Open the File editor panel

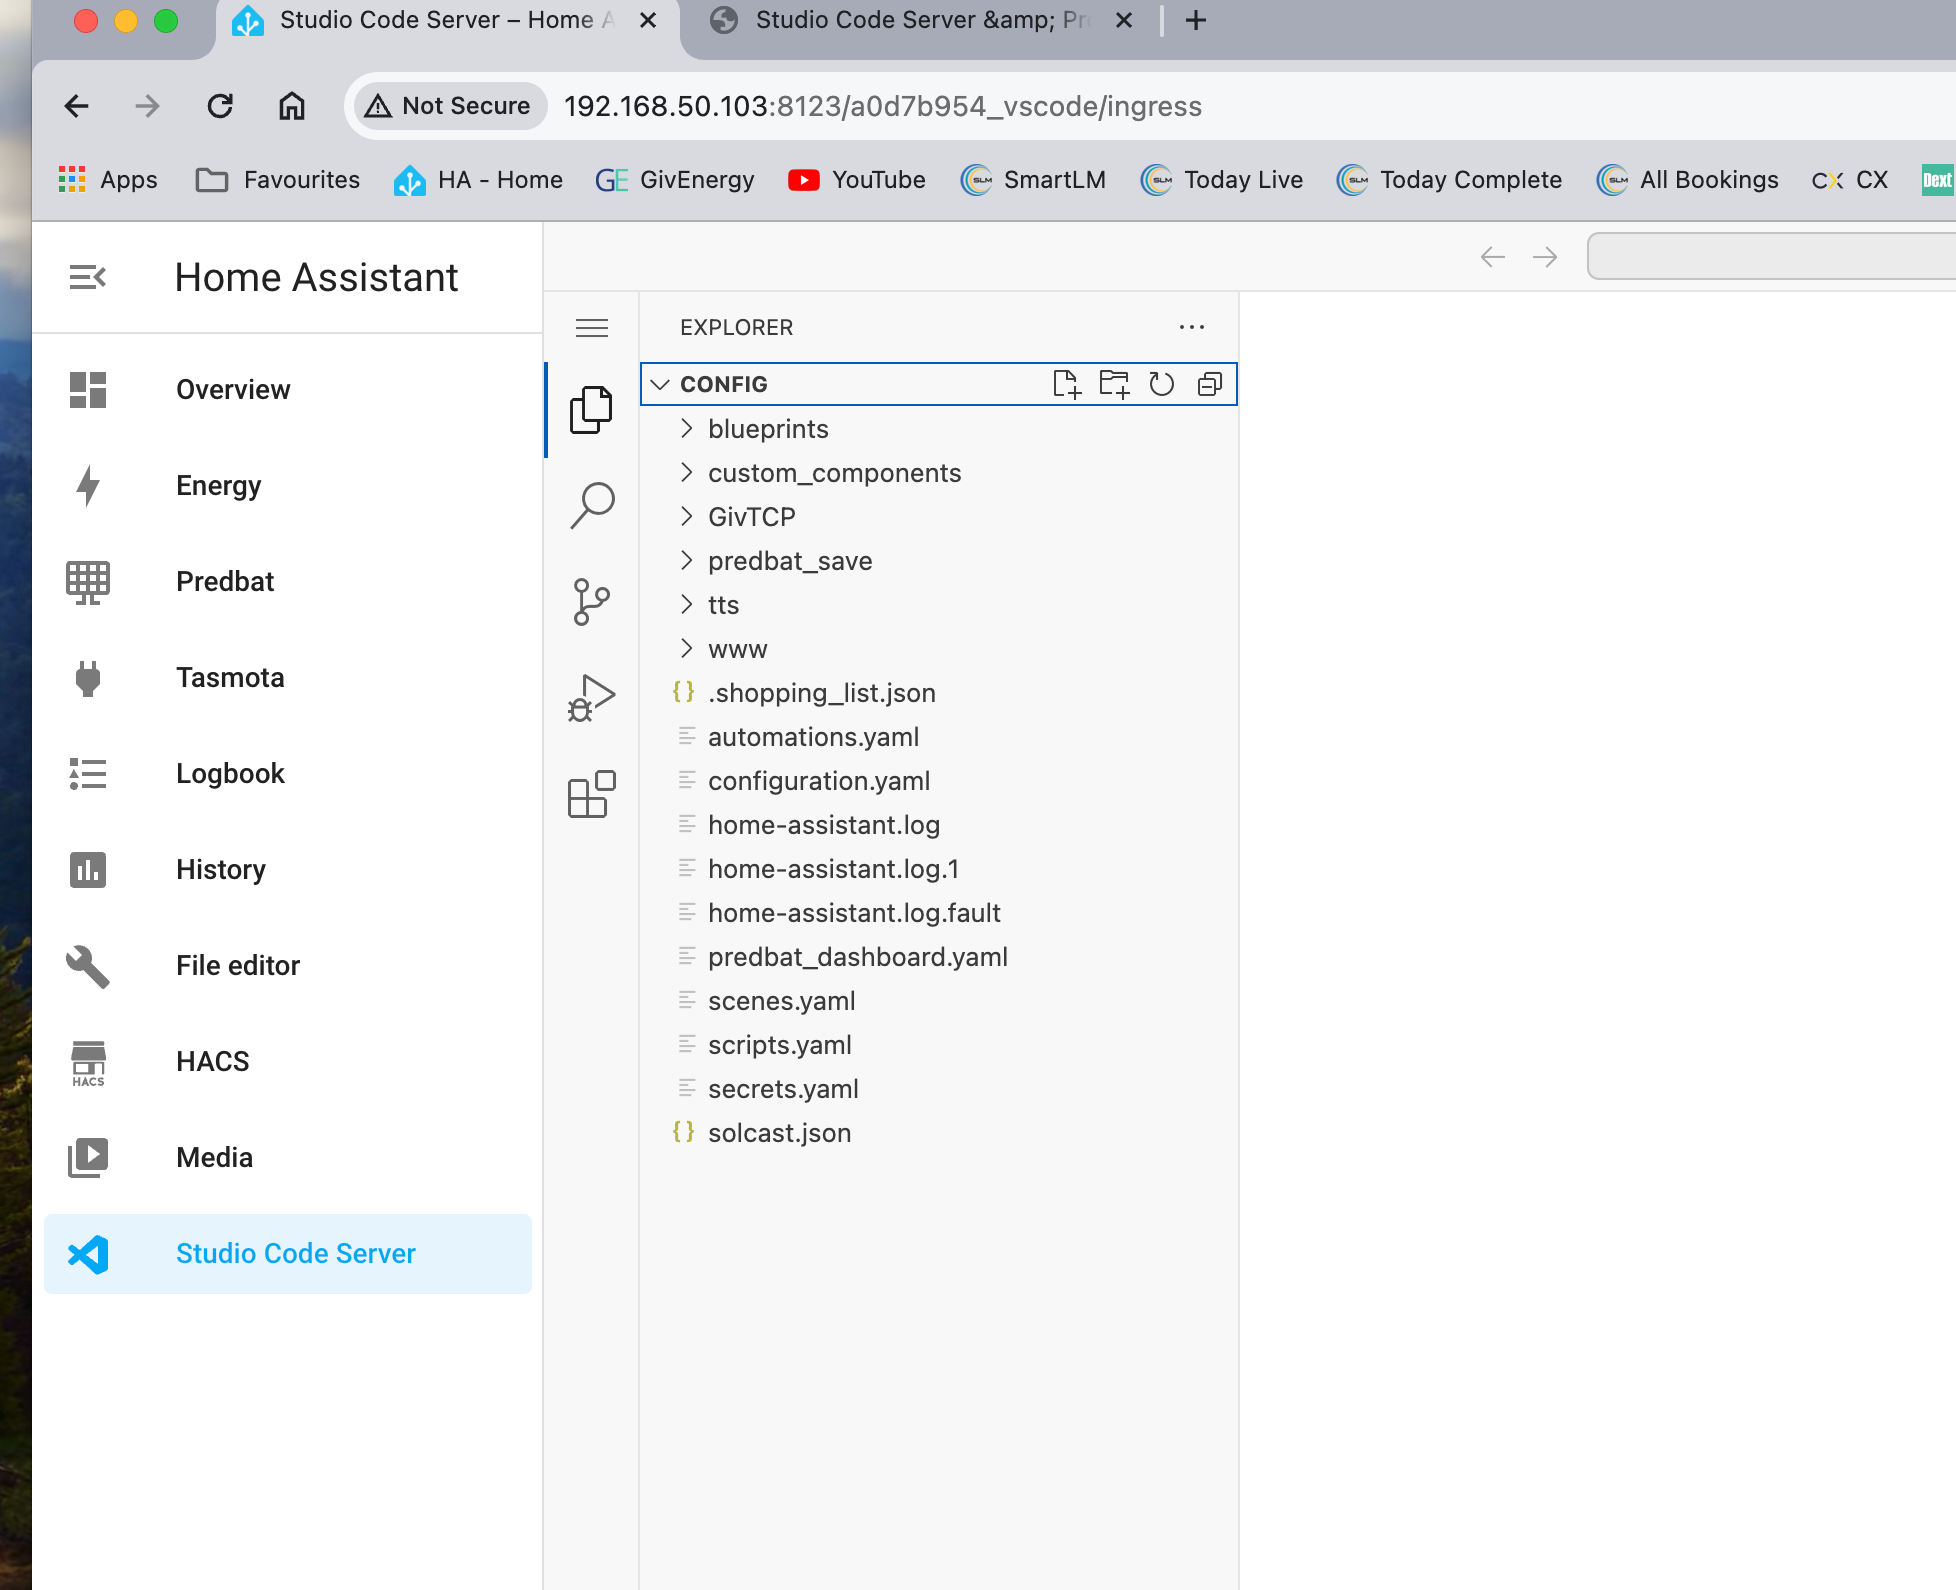(x=288, y=966)
